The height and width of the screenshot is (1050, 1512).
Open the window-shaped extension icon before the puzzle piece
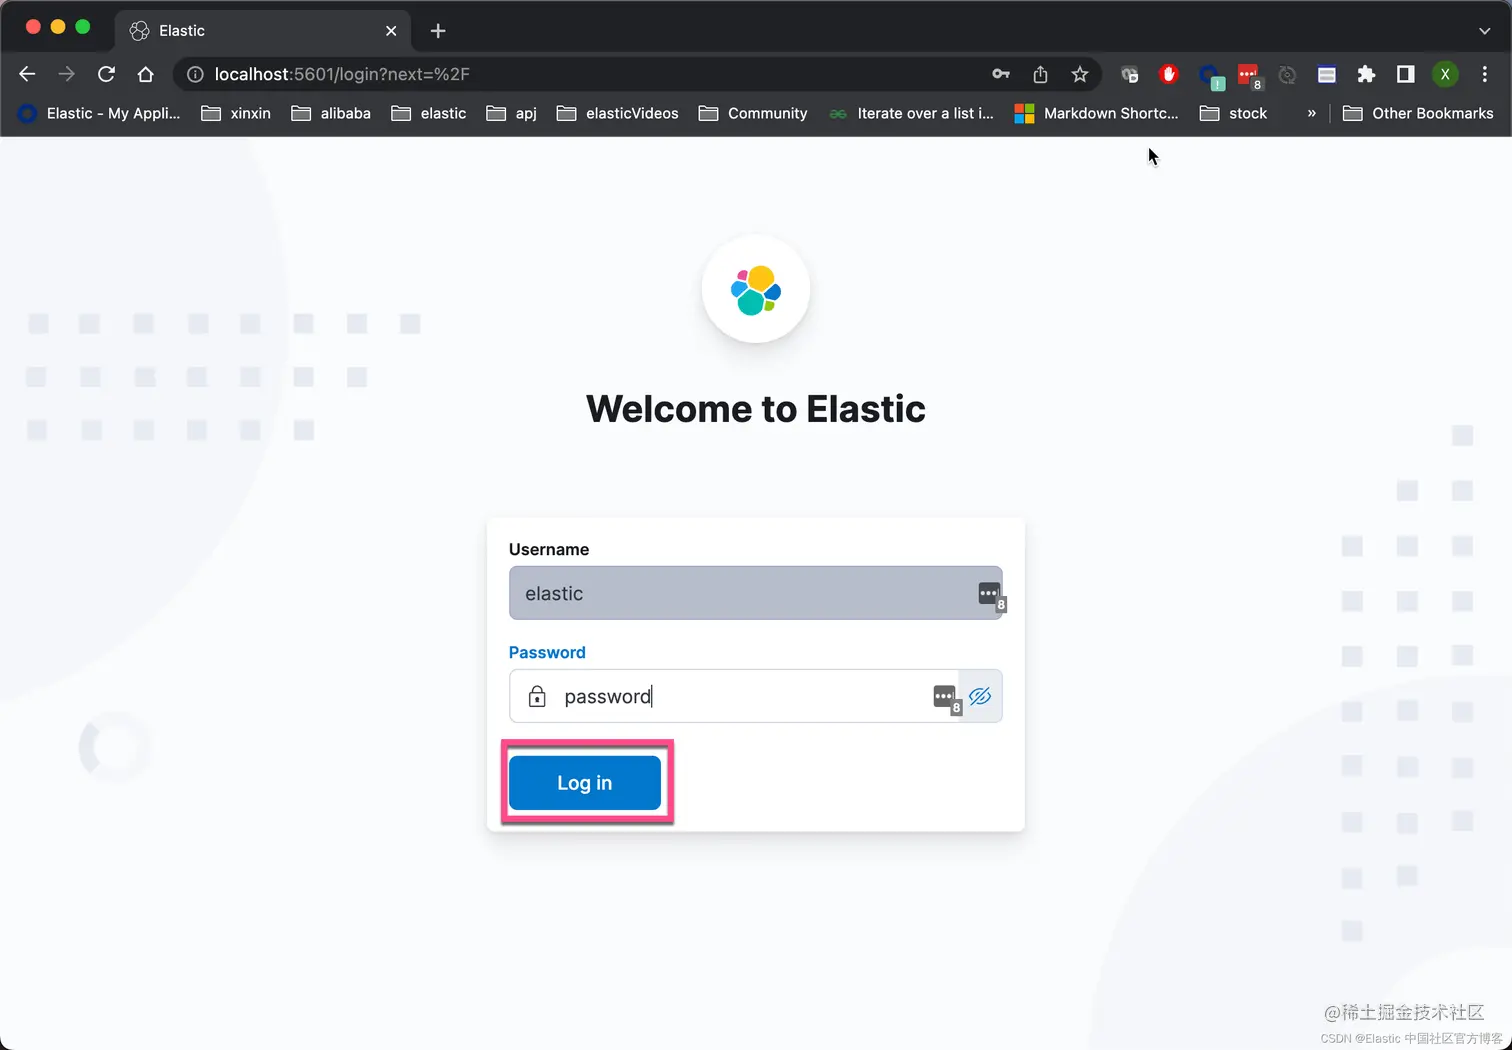click(1327, 74)
